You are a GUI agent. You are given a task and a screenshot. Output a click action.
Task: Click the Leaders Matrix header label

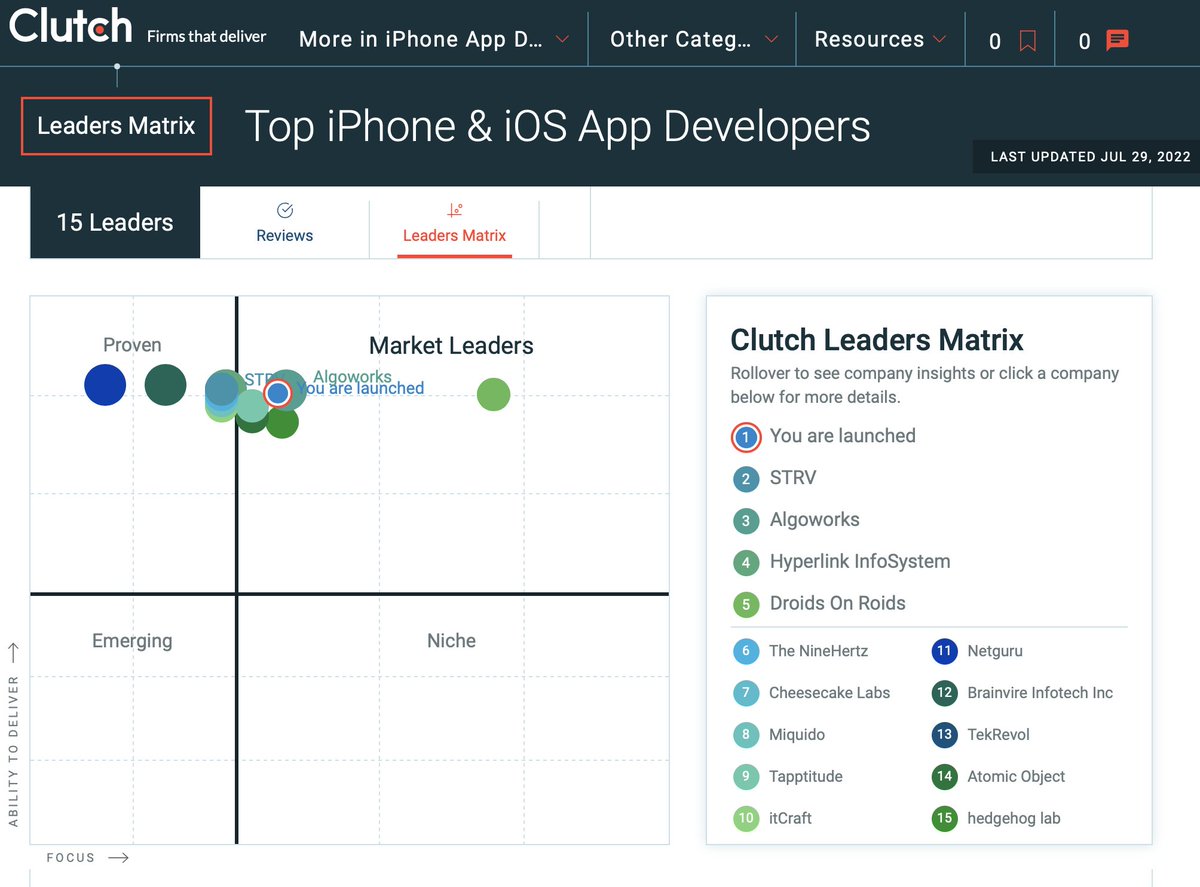tap(116, 127)
